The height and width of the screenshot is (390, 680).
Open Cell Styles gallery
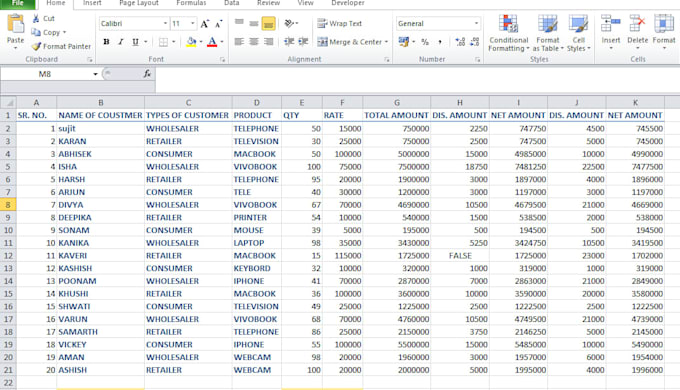[x=579, y=33]
